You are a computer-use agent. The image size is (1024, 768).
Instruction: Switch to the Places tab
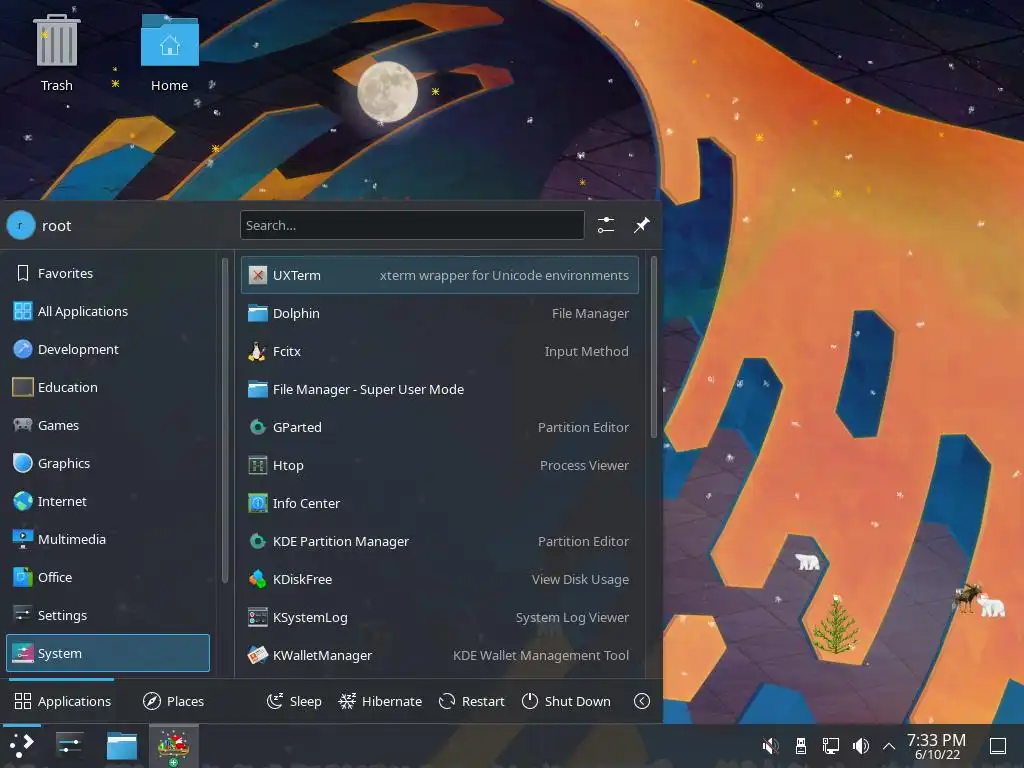tap(173, 701)
